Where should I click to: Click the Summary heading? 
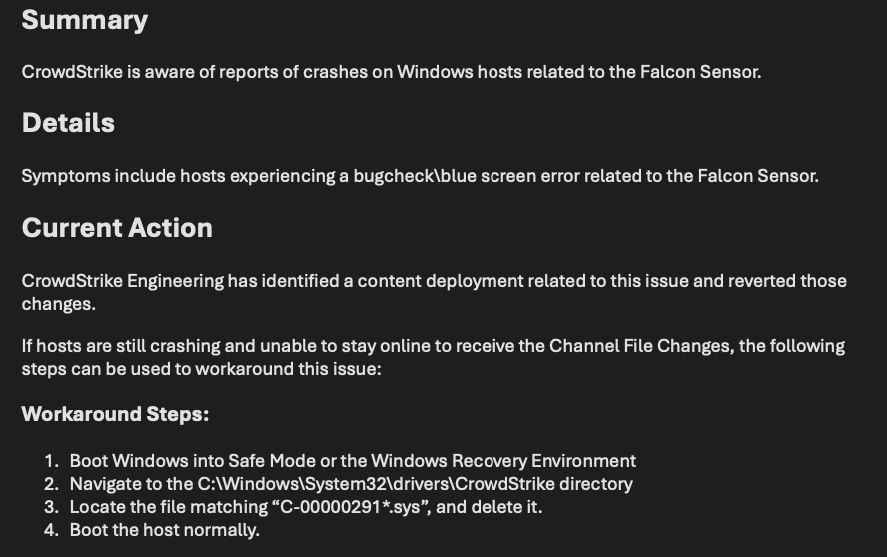85,20
